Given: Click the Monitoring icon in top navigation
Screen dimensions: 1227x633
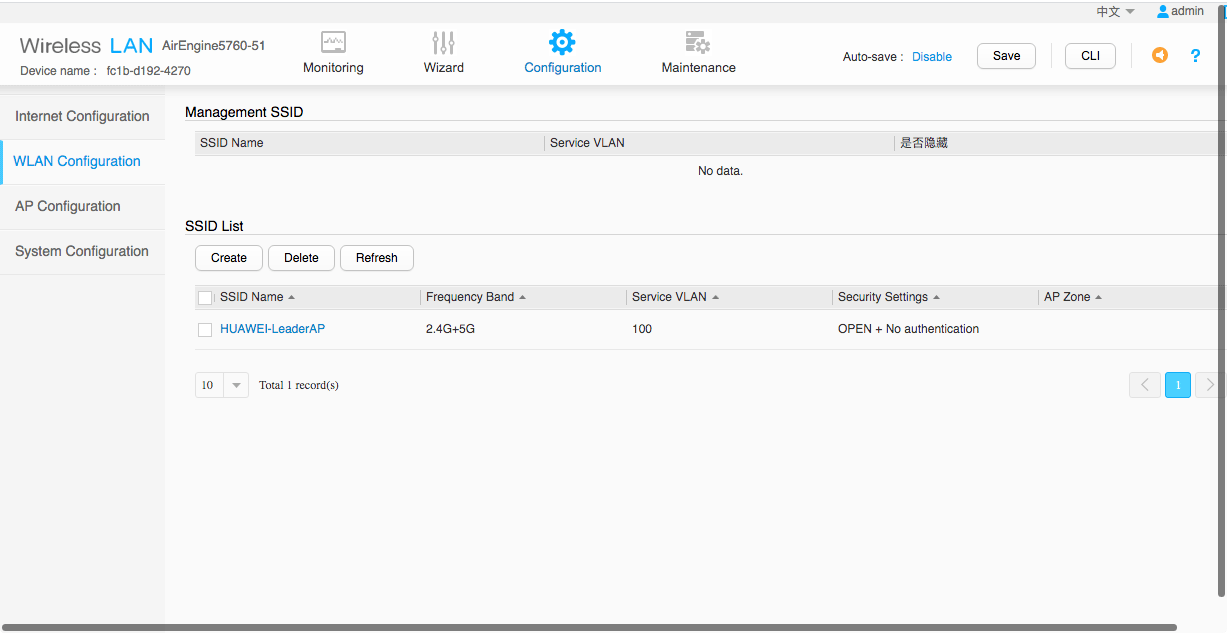Looking at the screenshot, I should 333,43.
